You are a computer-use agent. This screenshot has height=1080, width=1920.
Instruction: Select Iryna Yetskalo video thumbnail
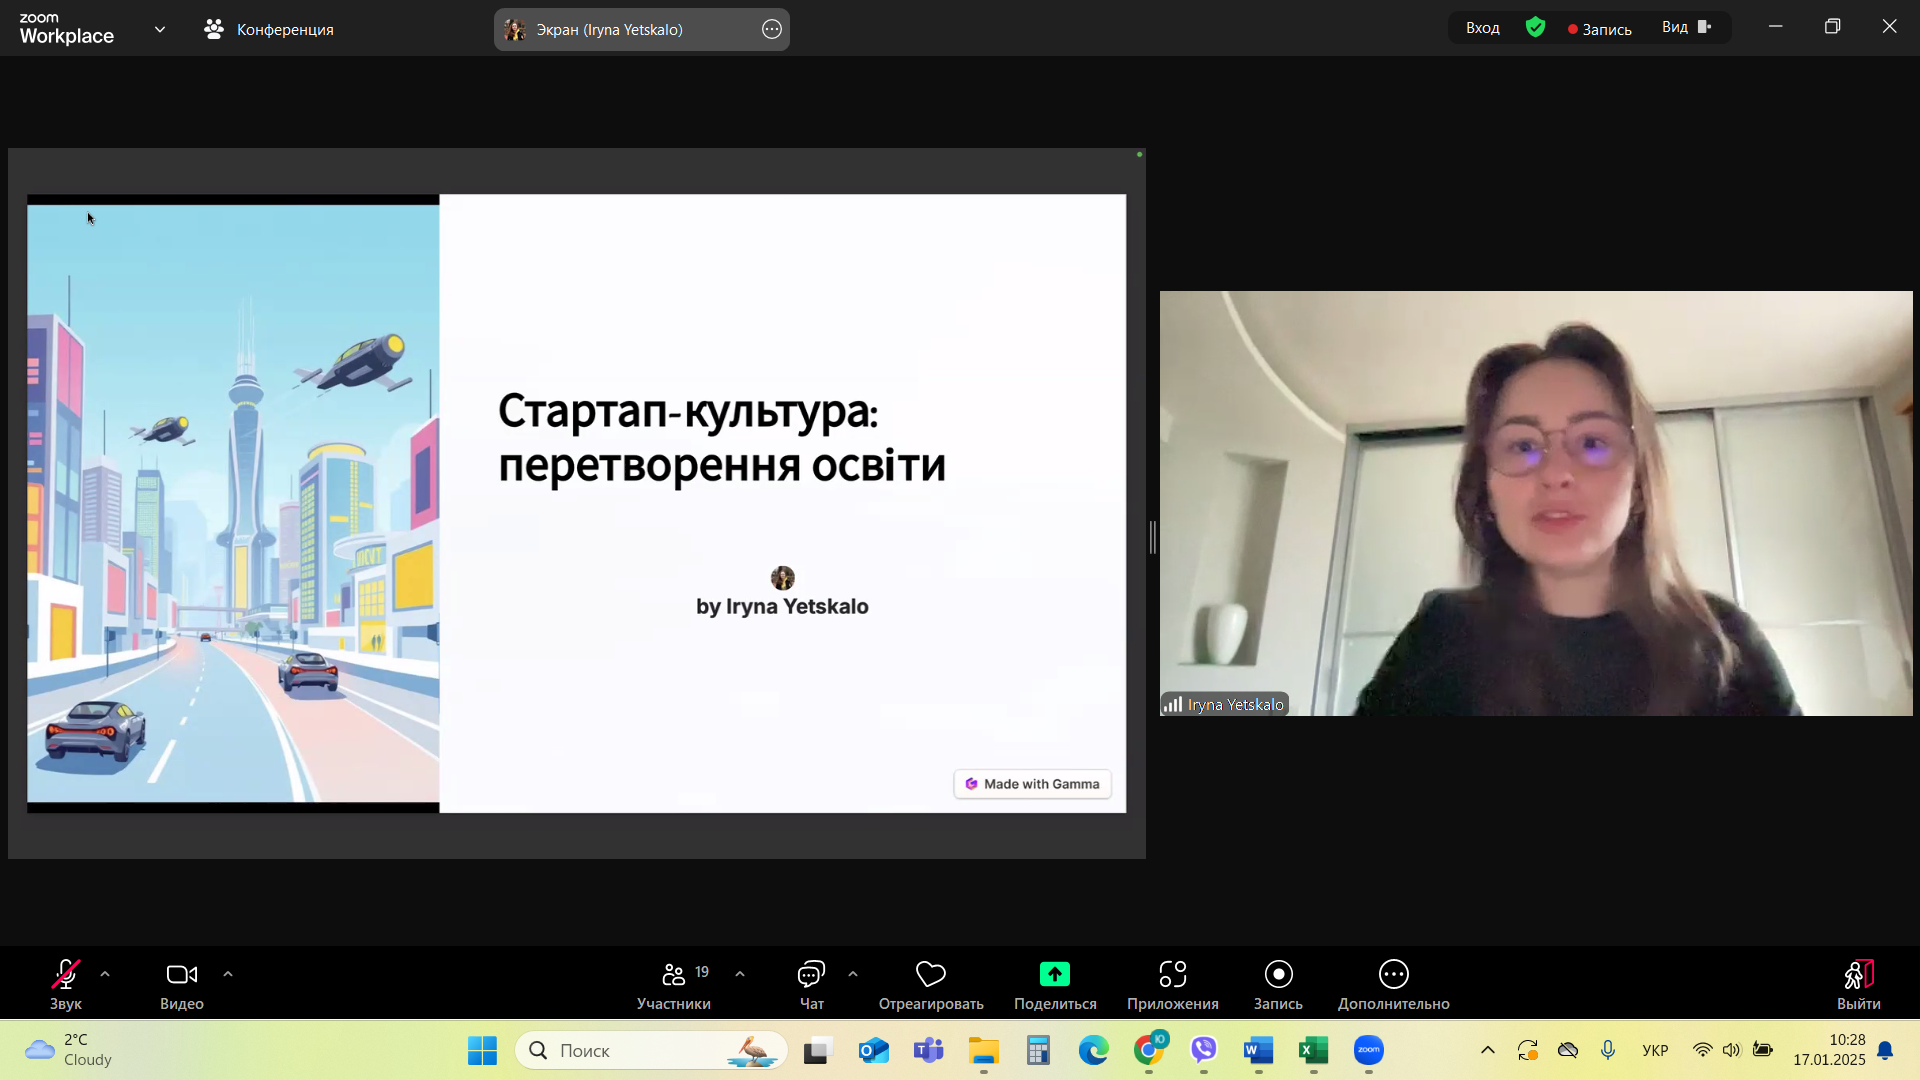pyautogui.click(x=1536, y=503)
